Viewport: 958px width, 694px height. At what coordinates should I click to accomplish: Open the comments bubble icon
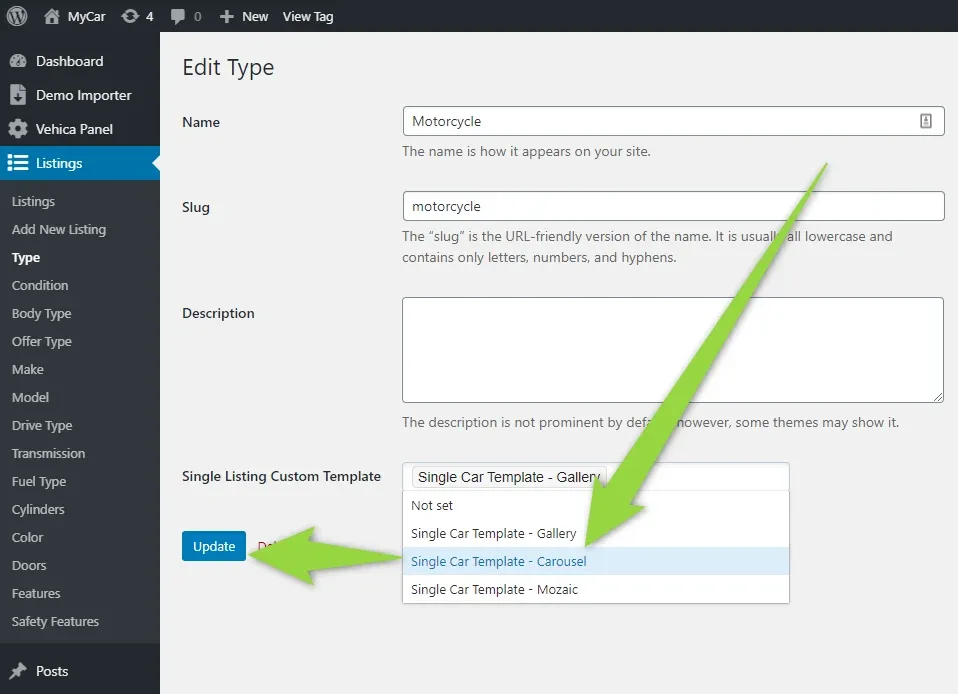(178, 16)
